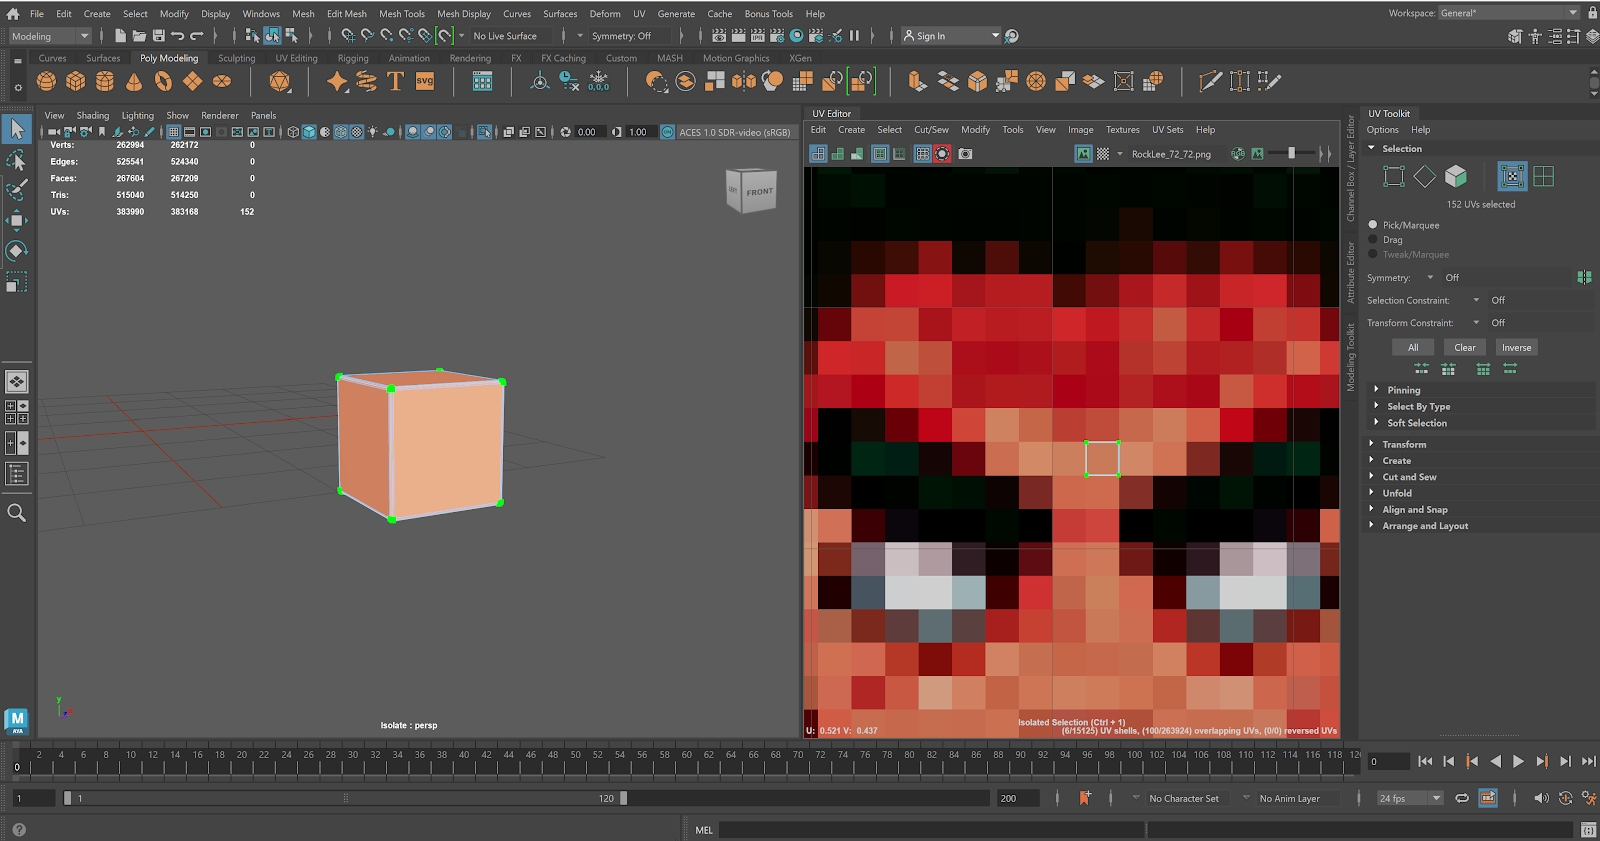The height and width of the screenshot is (841, 1600).
Task: Select the Edge selection diamond icon in UV Toolkit
Action: coord(1425,177)
